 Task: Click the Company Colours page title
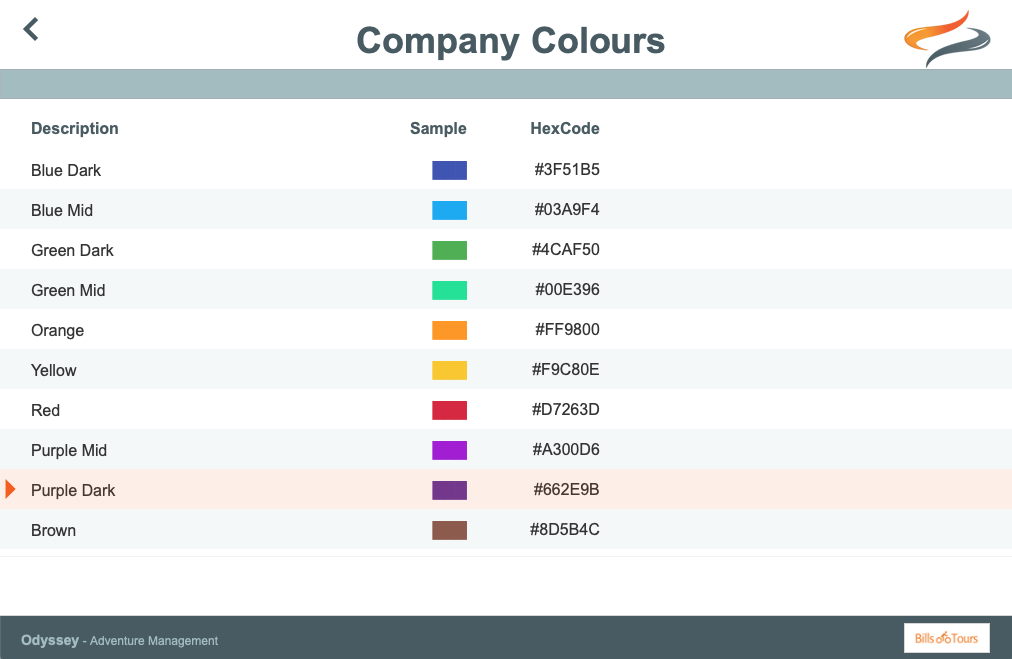[x=511, y=41]
